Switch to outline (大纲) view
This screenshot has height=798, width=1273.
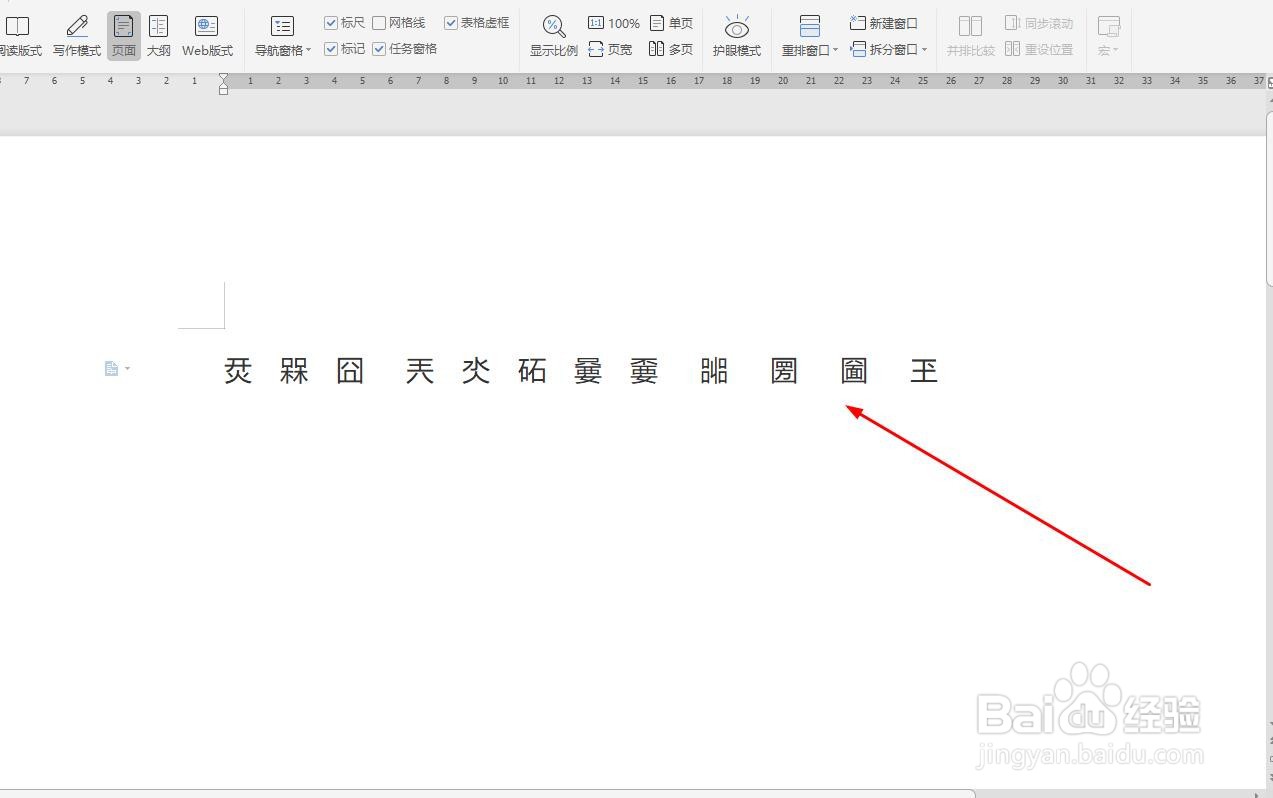[x=159, y=36]
